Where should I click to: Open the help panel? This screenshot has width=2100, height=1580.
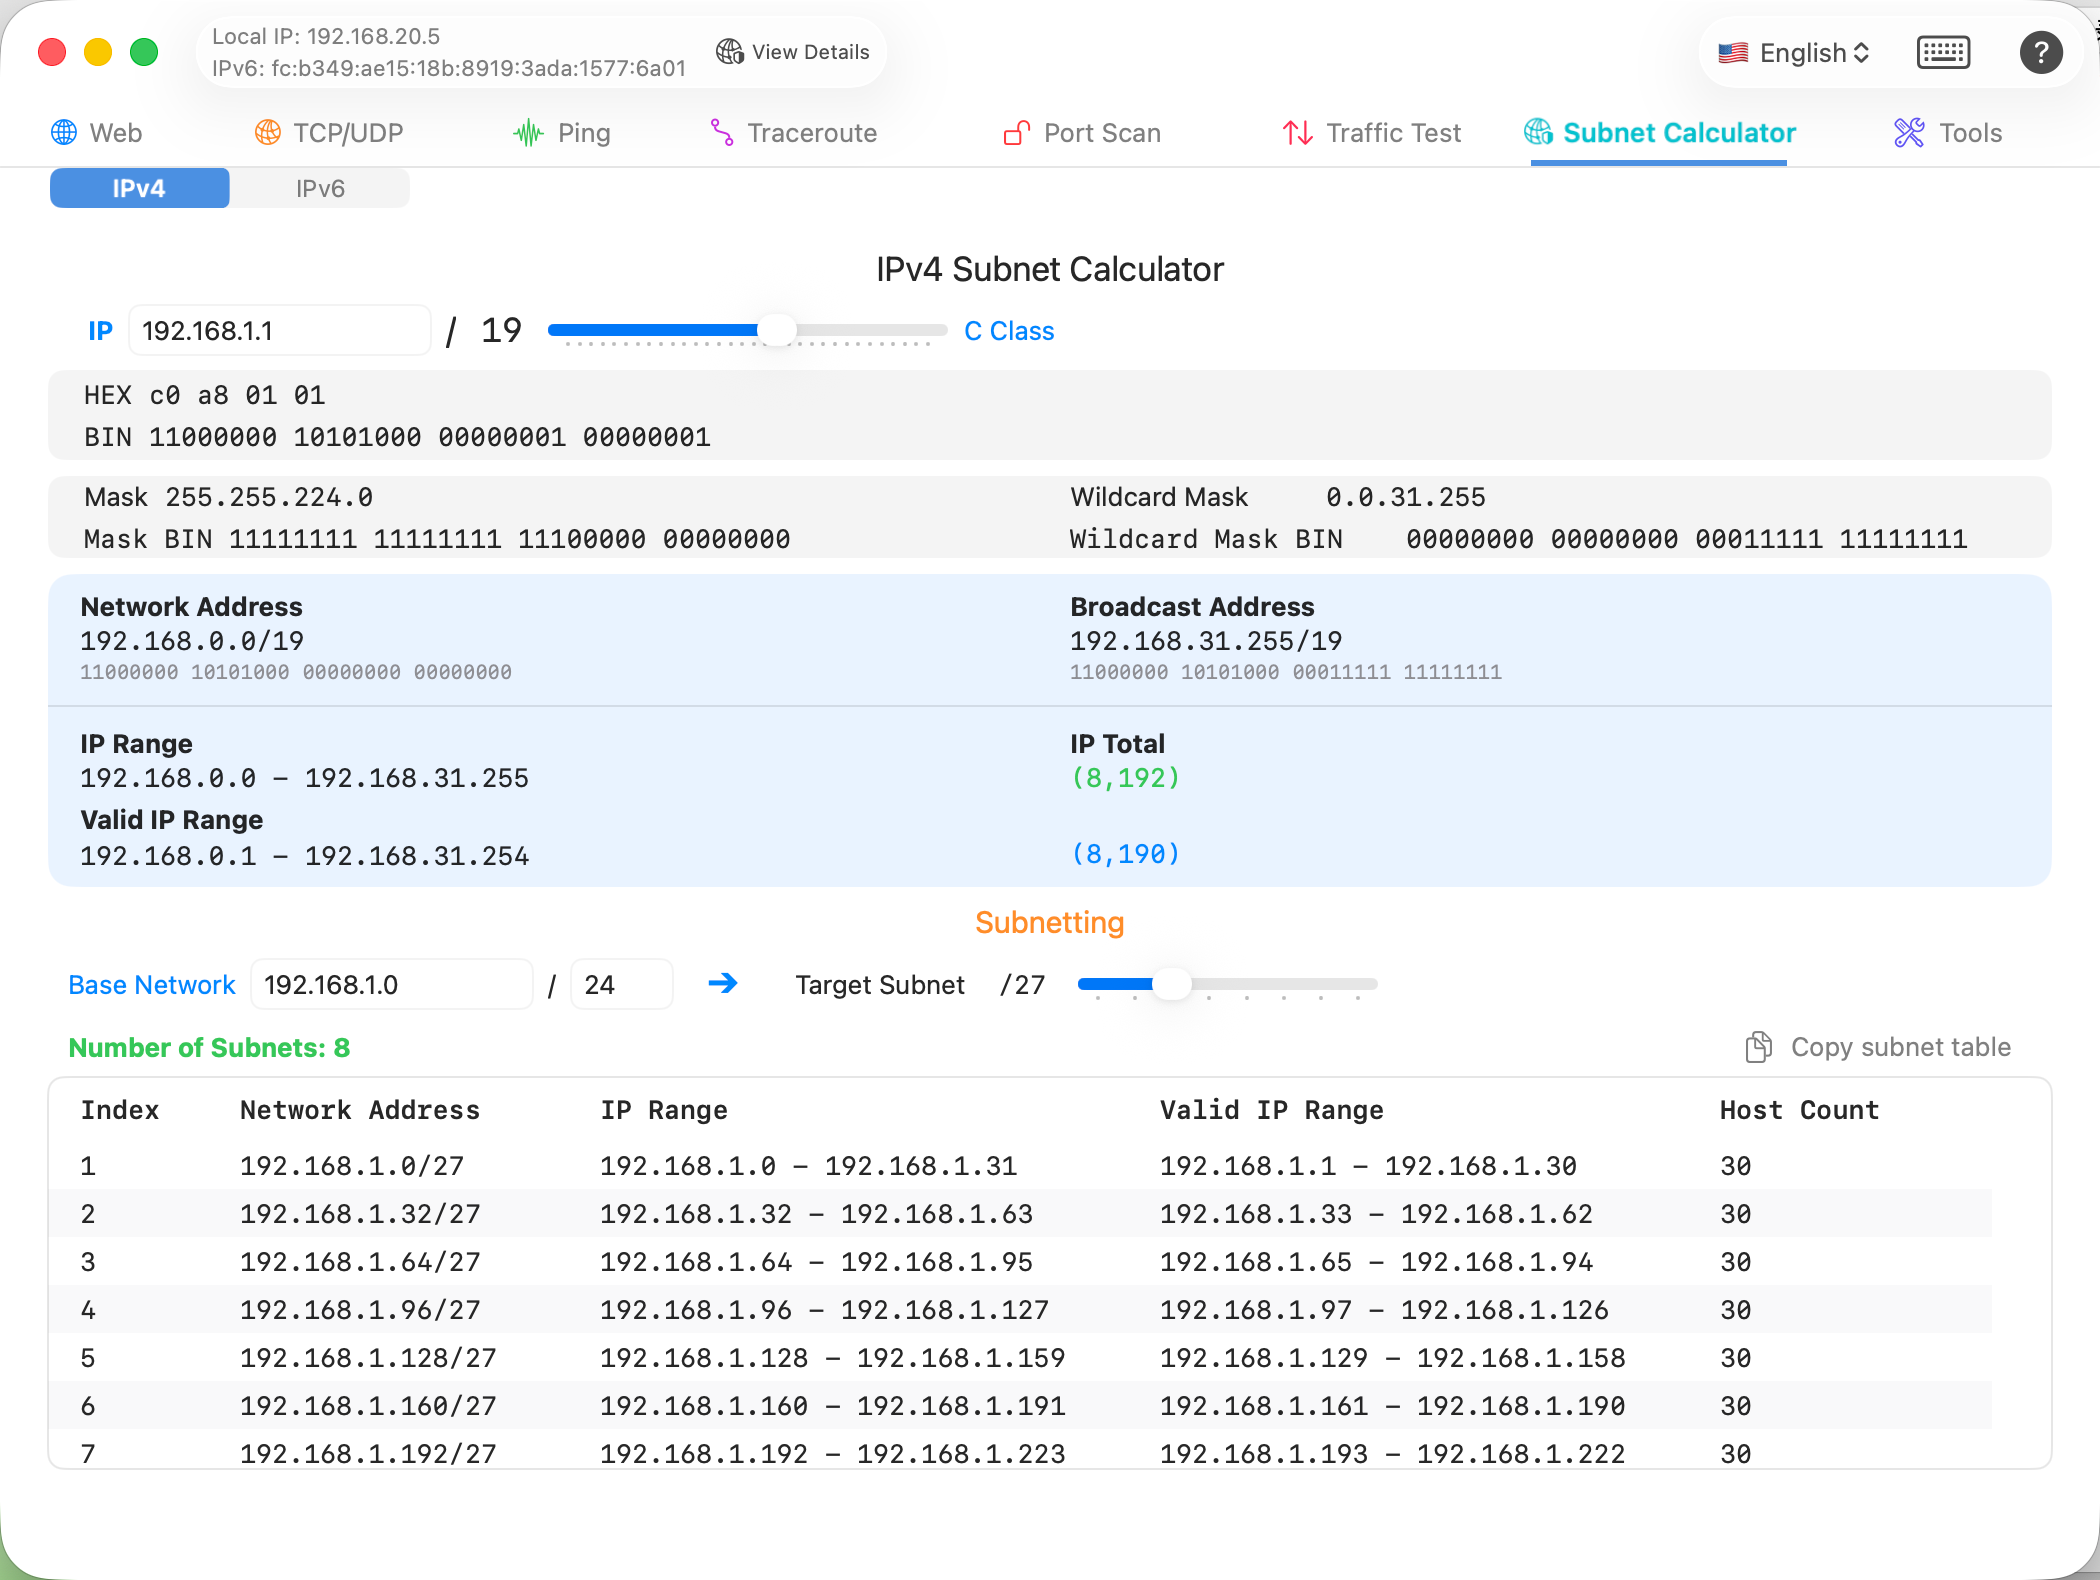tap(2041, 52)
